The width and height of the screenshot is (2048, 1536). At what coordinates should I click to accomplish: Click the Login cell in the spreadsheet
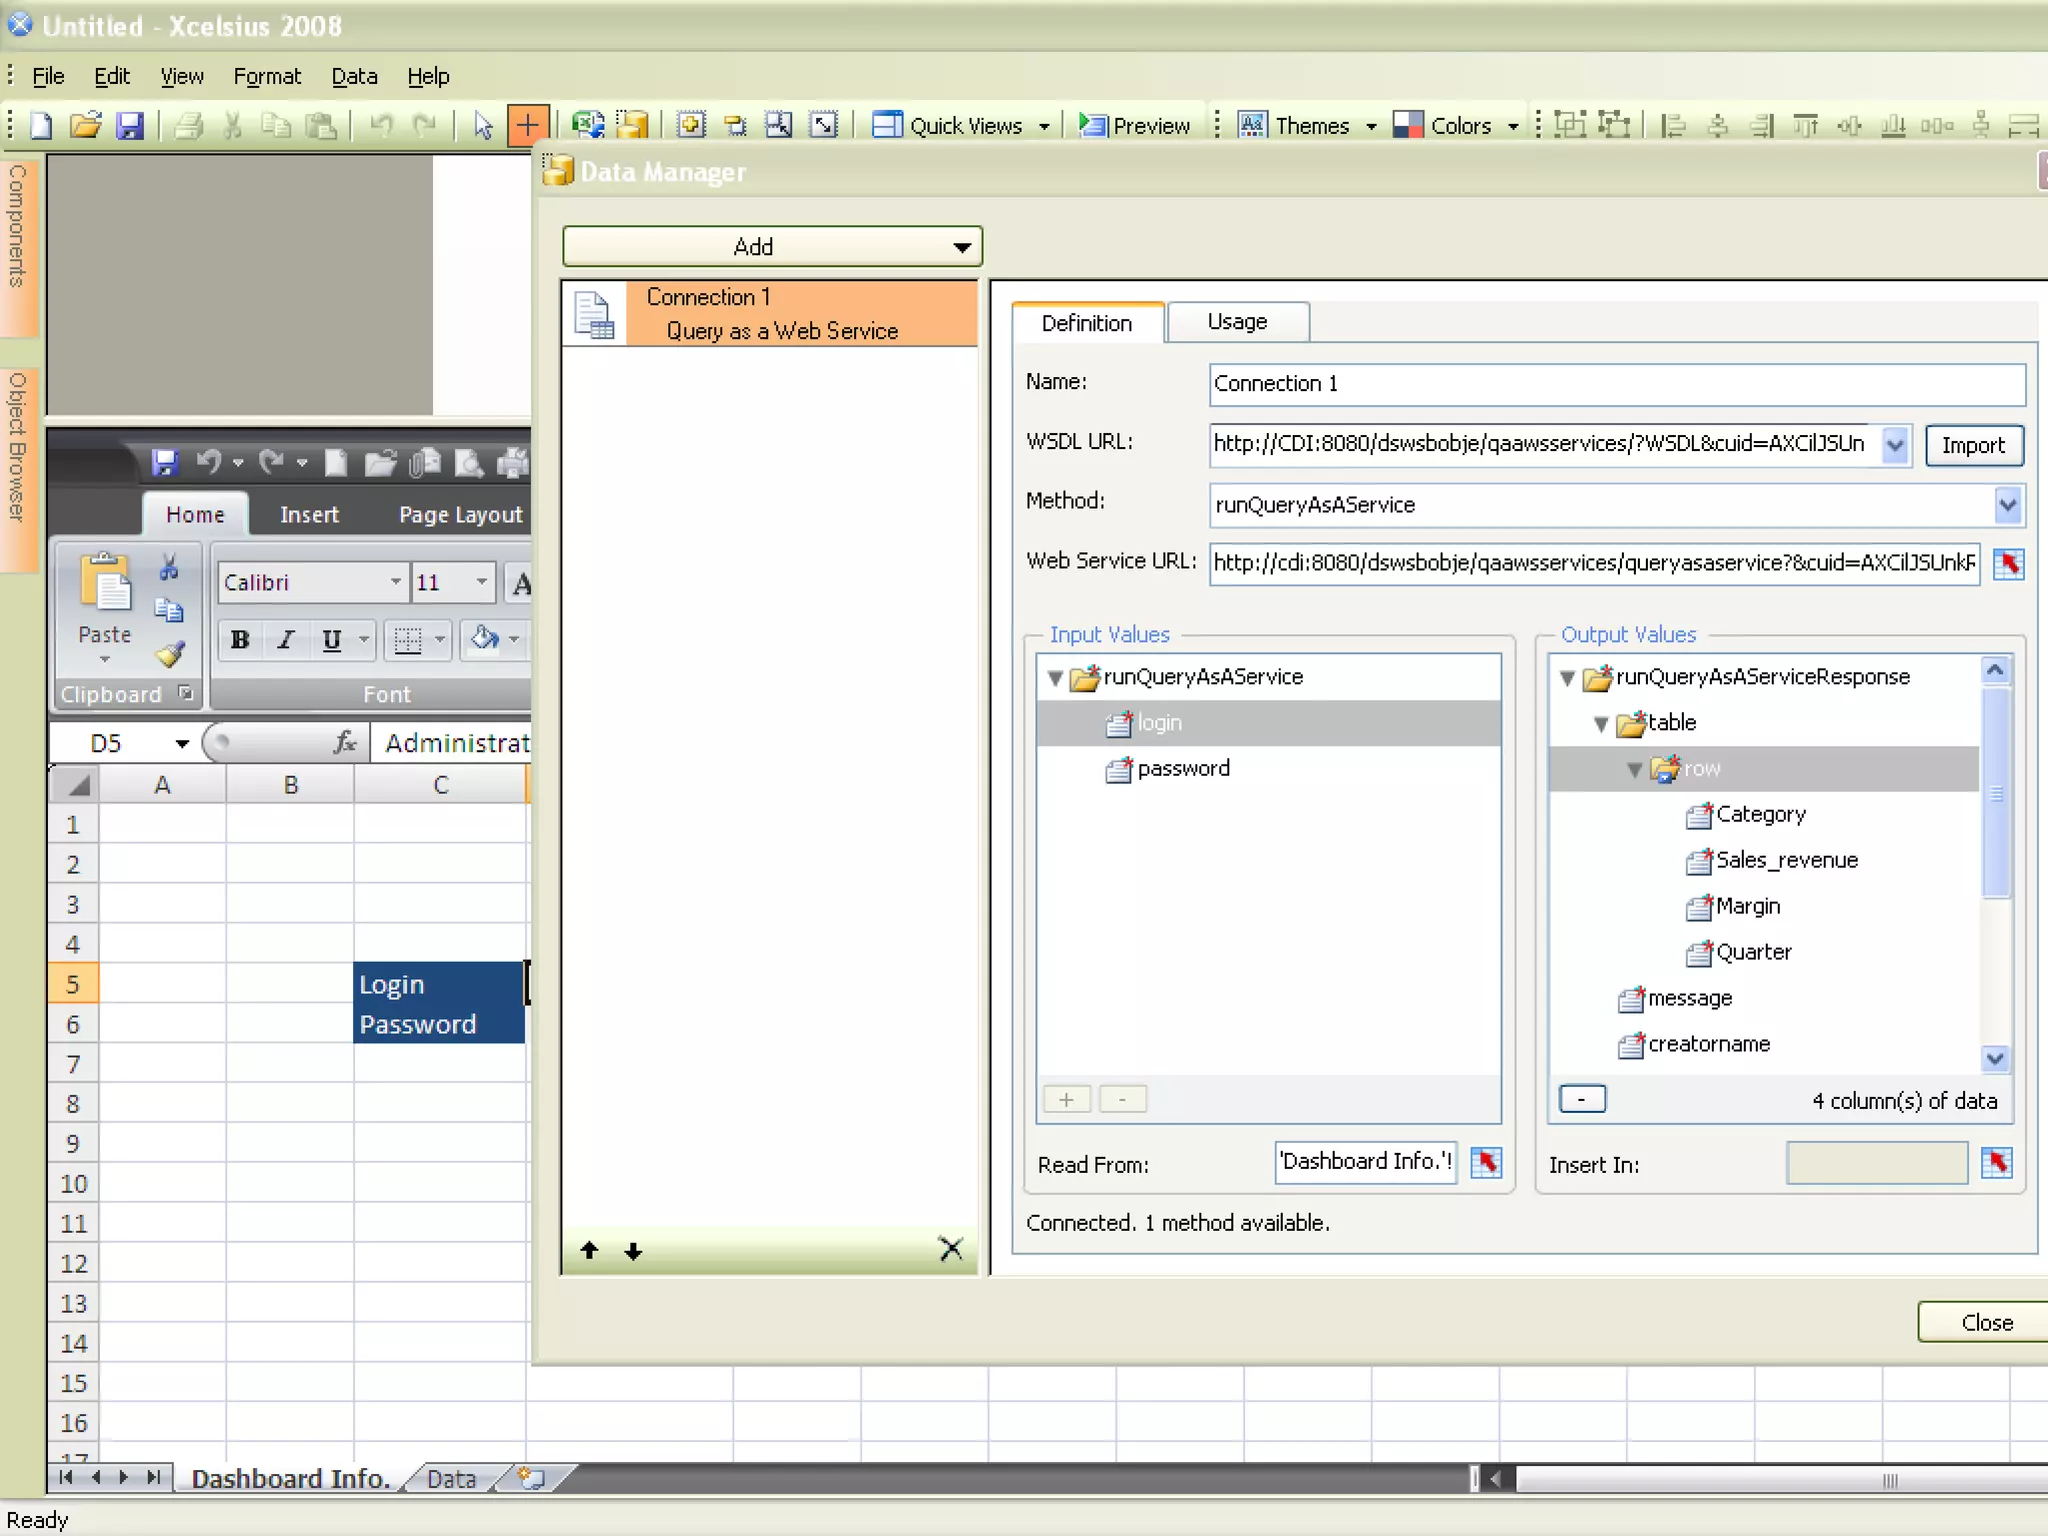tap(439, 984)
